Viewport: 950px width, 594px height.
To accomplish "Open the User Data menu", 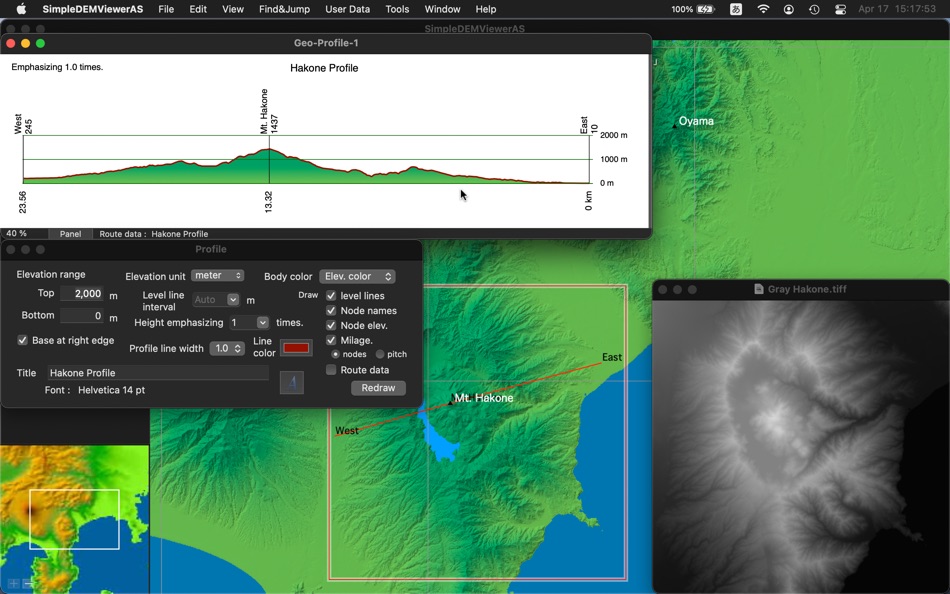I will coord(347,9).
